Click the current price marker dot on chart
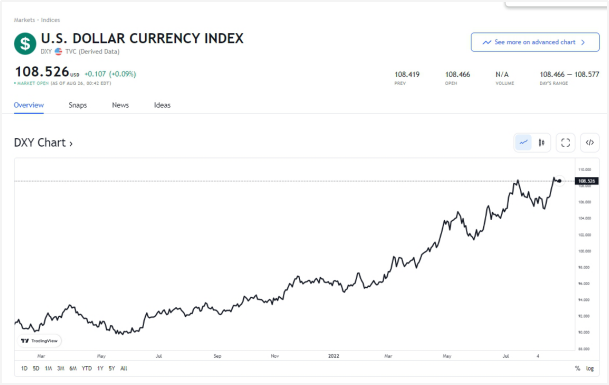 click(x=559, y=181)
